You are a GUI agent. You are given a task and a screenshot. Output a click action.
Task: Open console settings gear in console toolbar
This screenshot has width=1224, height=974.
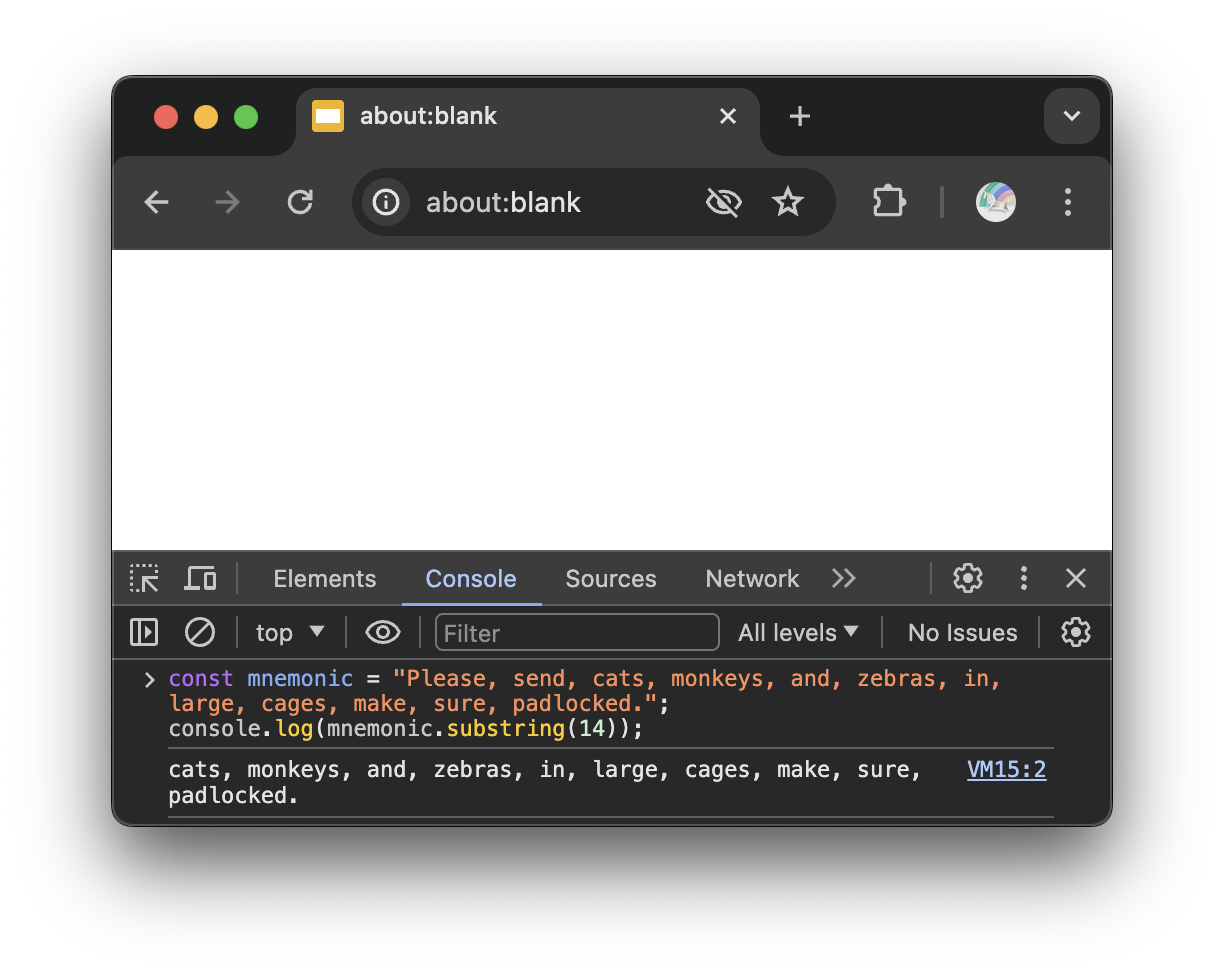coord(1075,632)
